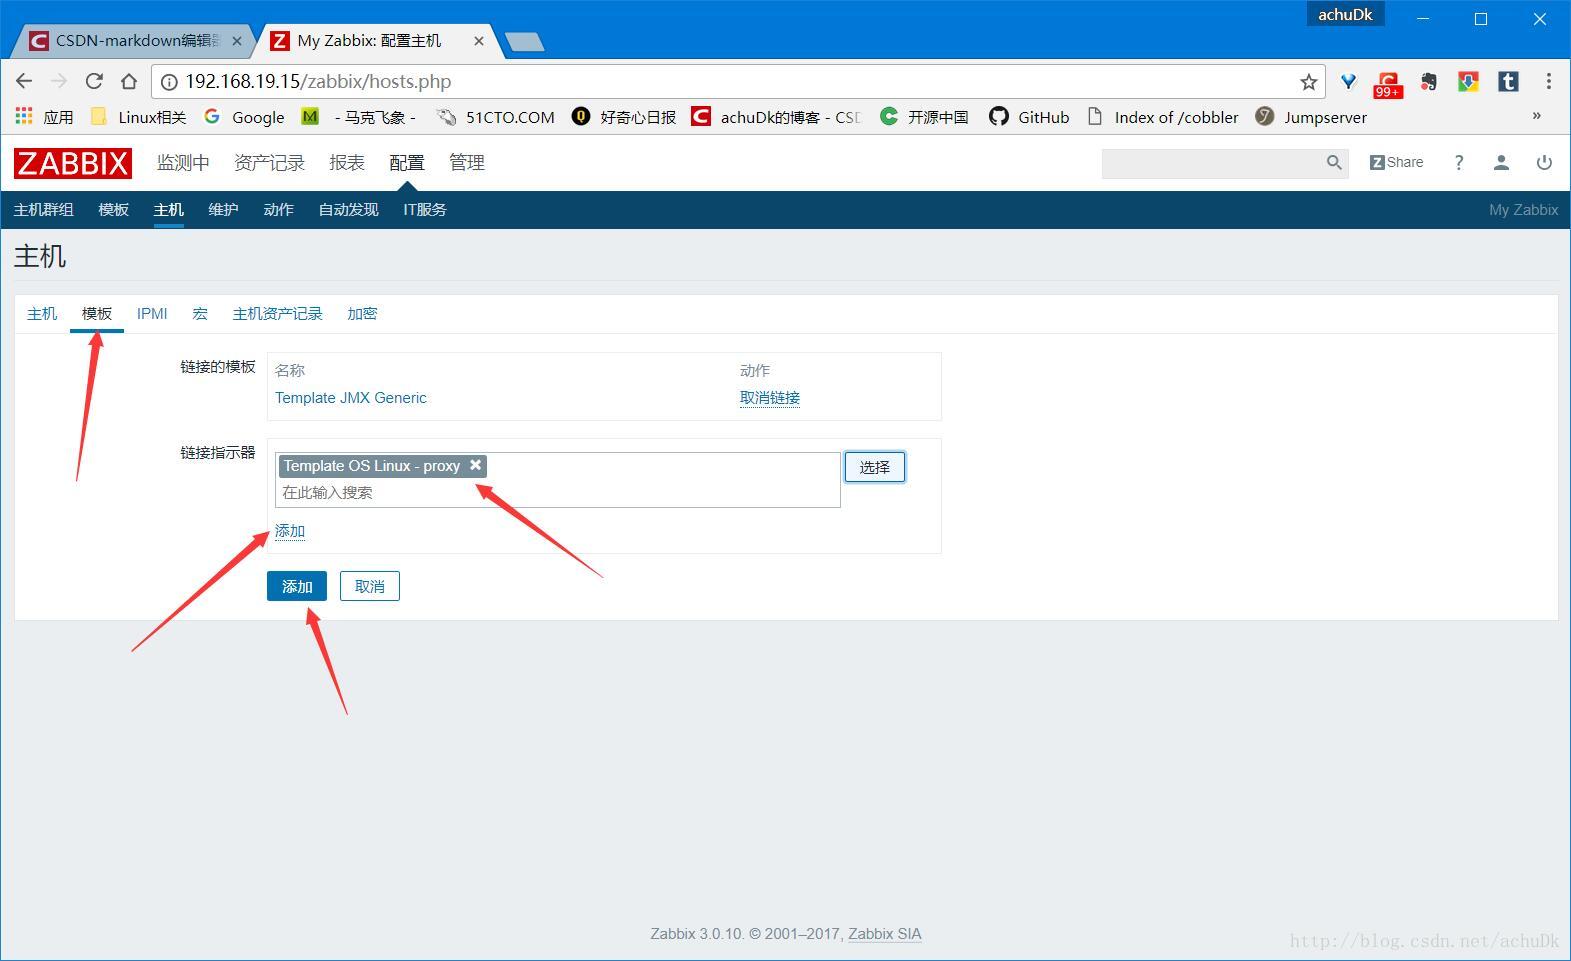
Task: Remove Template OS Linux - proxy tag
Action: pos(476,465)
